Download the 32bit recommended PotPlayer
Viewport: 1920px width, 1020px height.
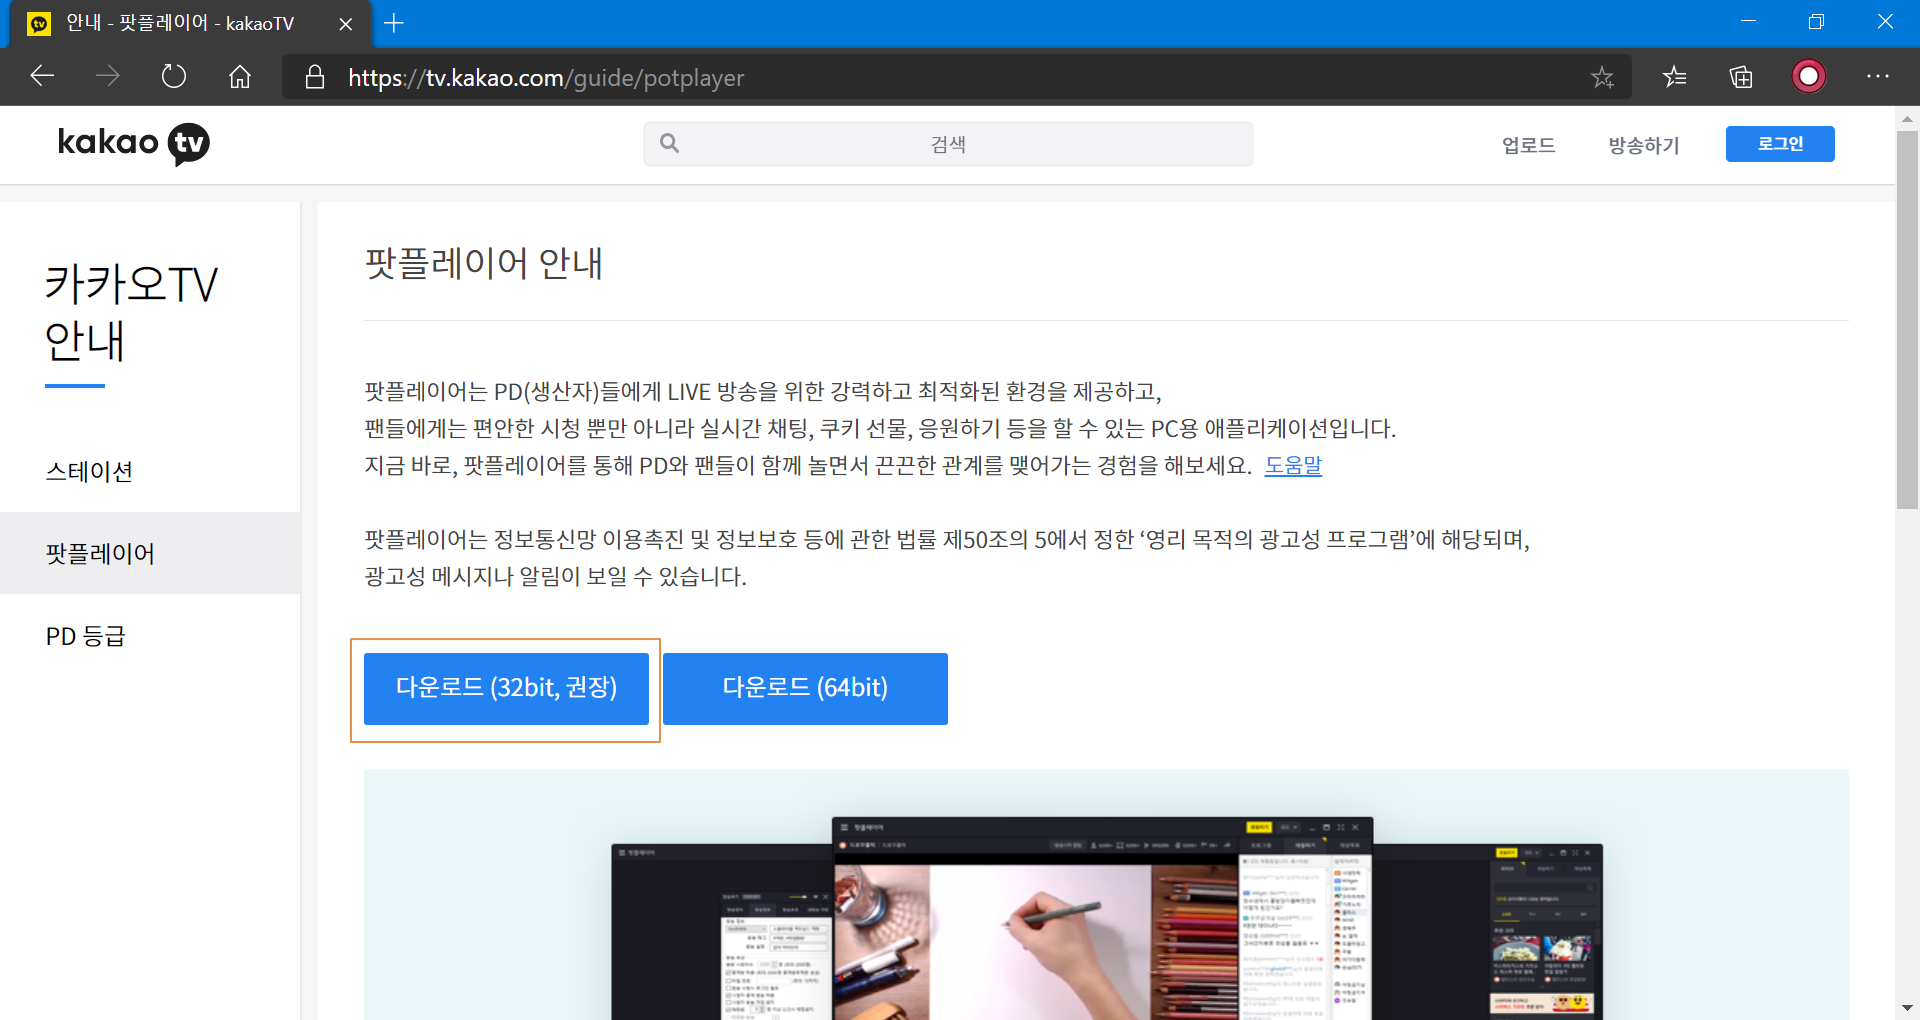[x=506, y=689]
